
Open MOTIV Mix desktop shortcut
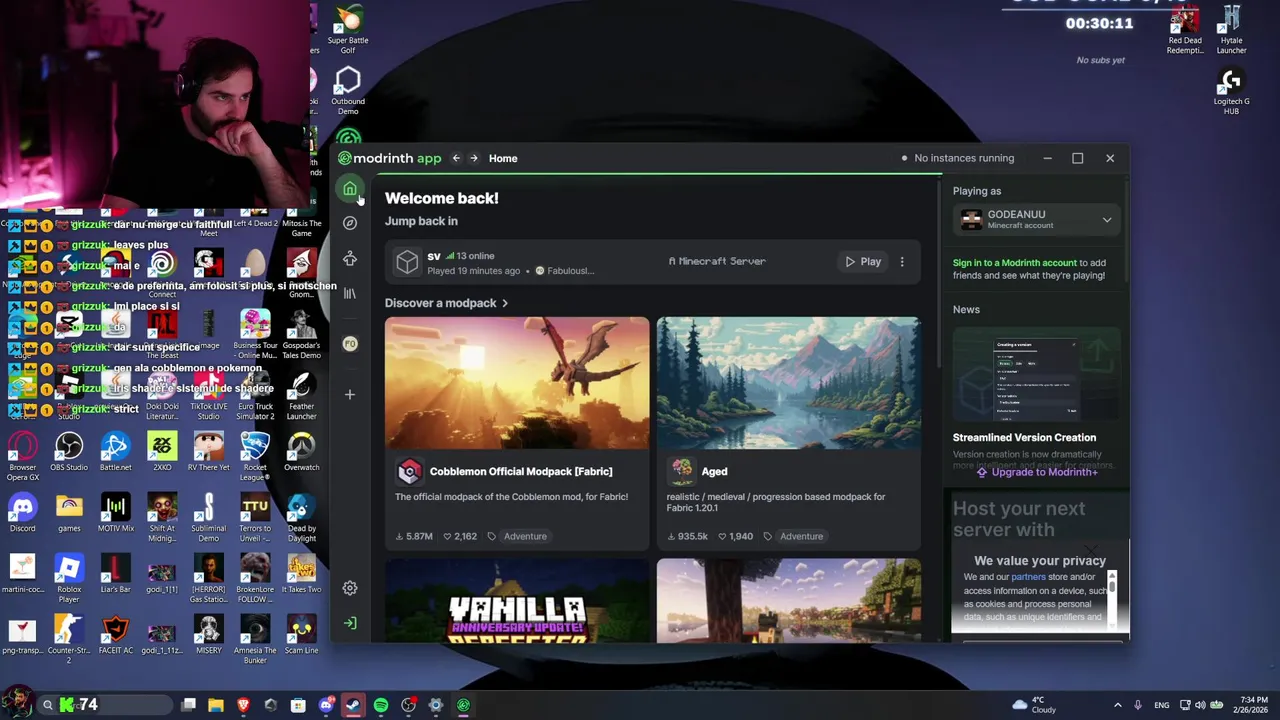115,512
